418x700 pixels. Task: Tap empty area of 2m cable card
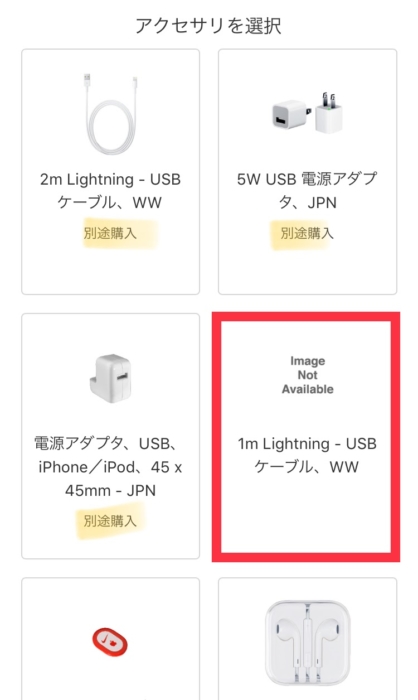pos(110,270)
